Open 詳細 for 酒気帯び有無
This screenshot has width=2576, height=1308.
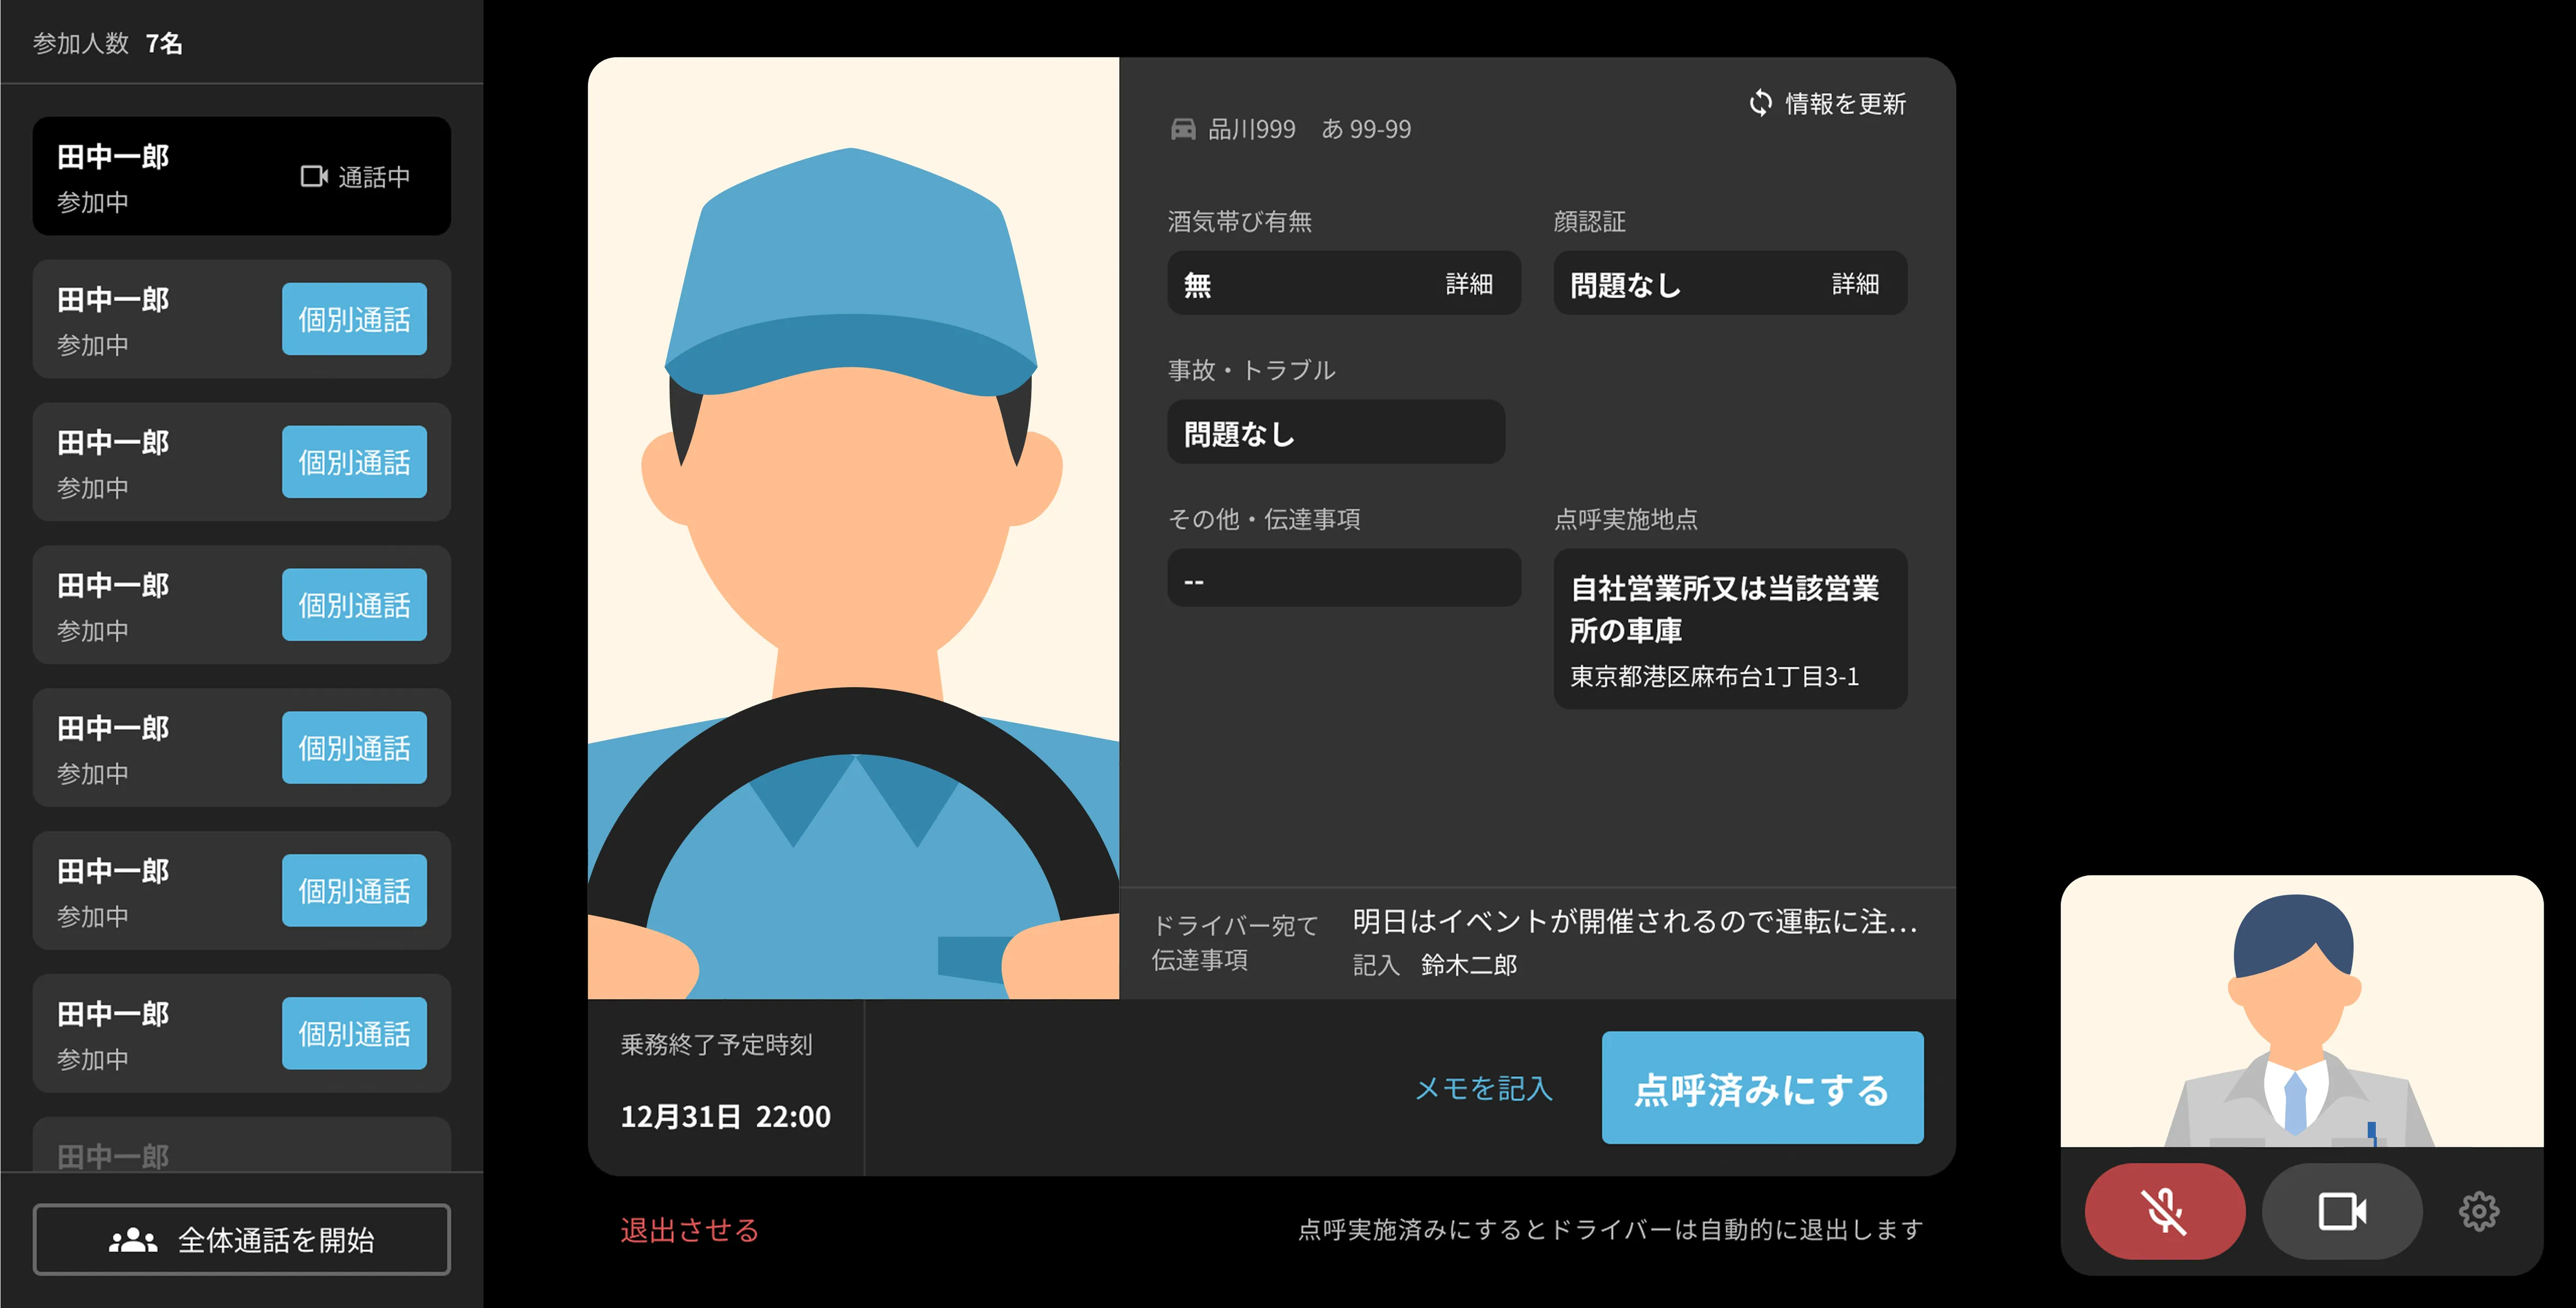pos(1468,284)
